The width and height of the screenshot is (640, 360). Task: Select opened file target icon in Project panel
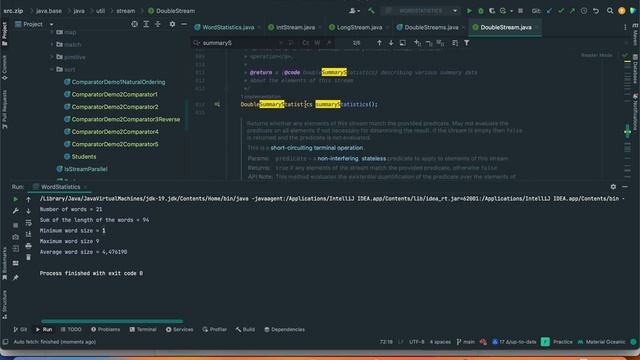coord(134,24)
